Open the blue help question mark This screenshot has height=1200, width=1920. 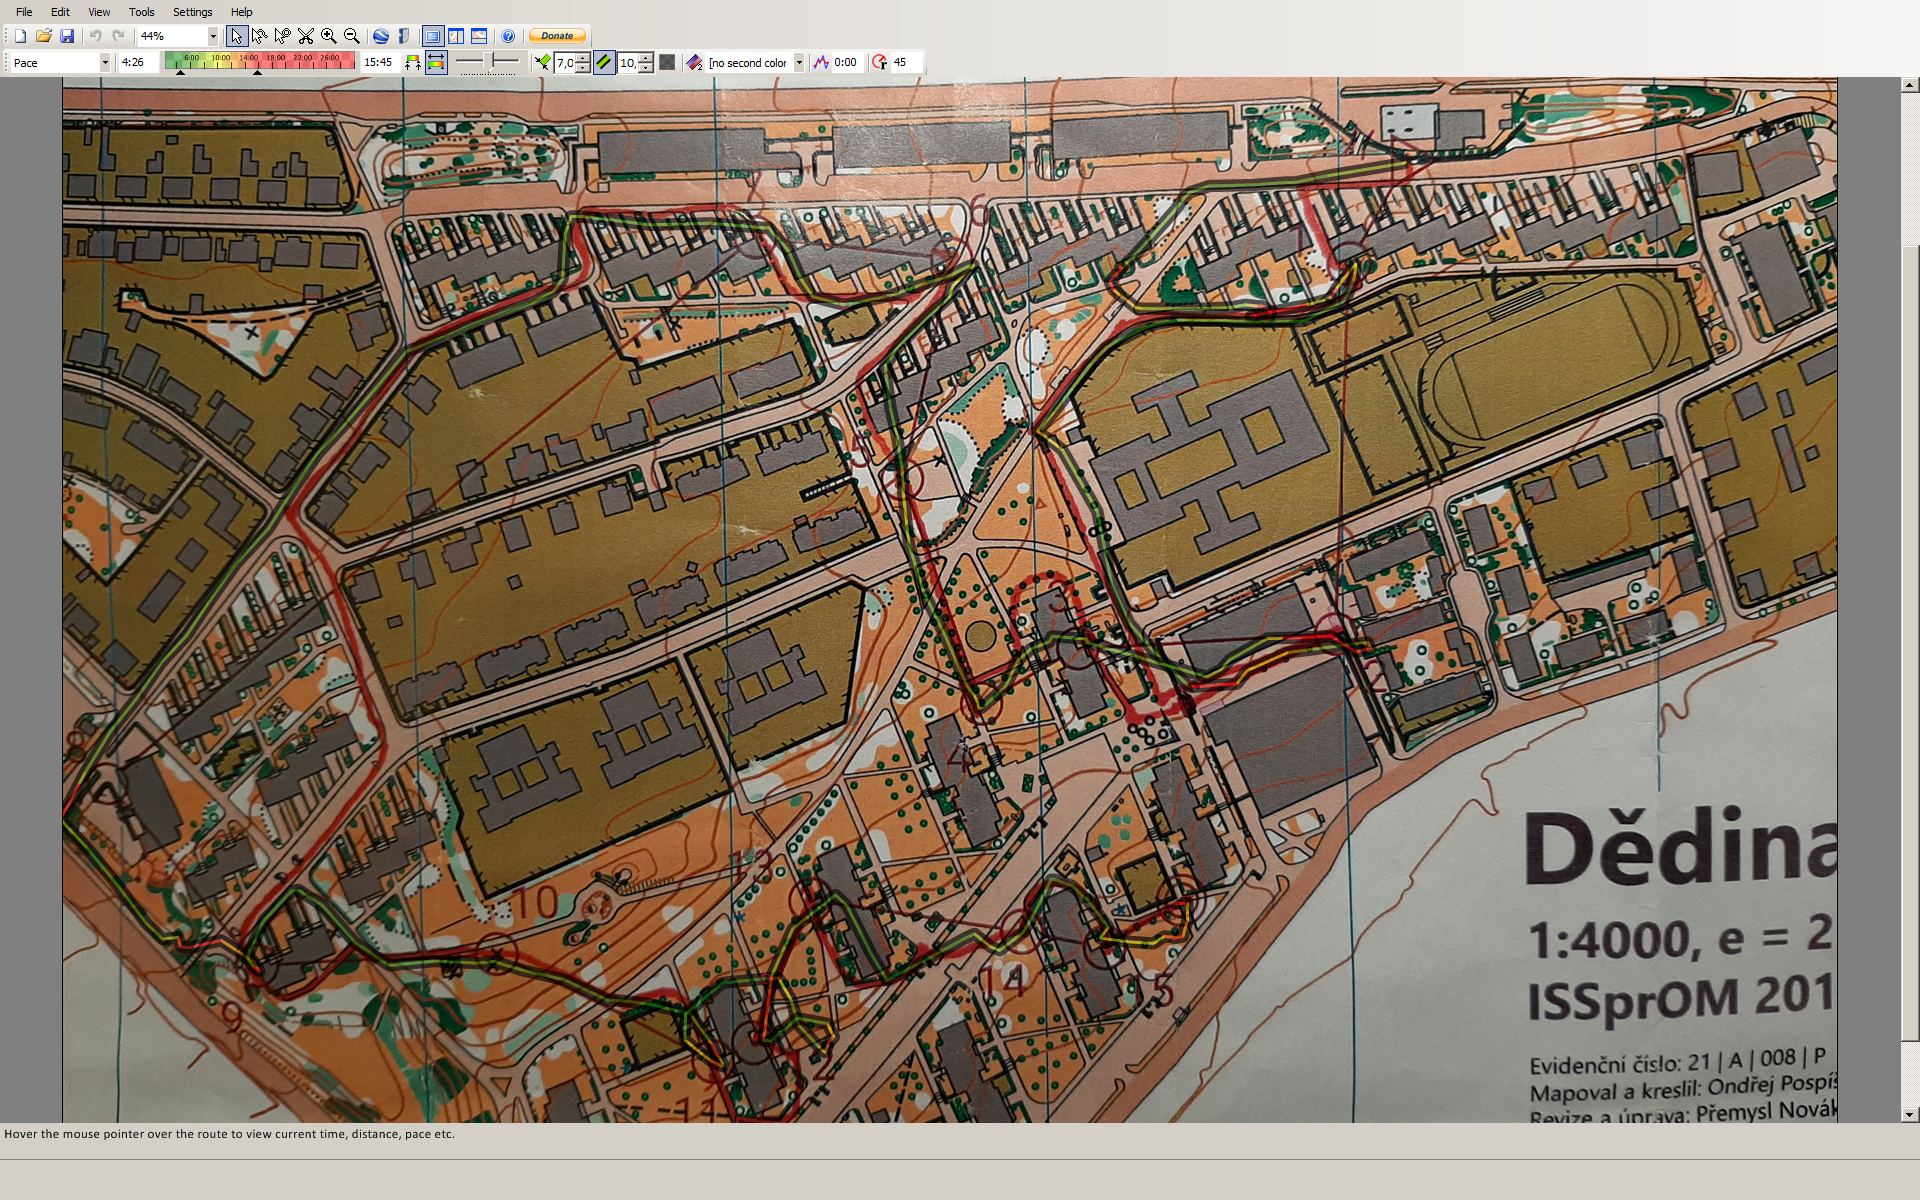coord(508,36)
